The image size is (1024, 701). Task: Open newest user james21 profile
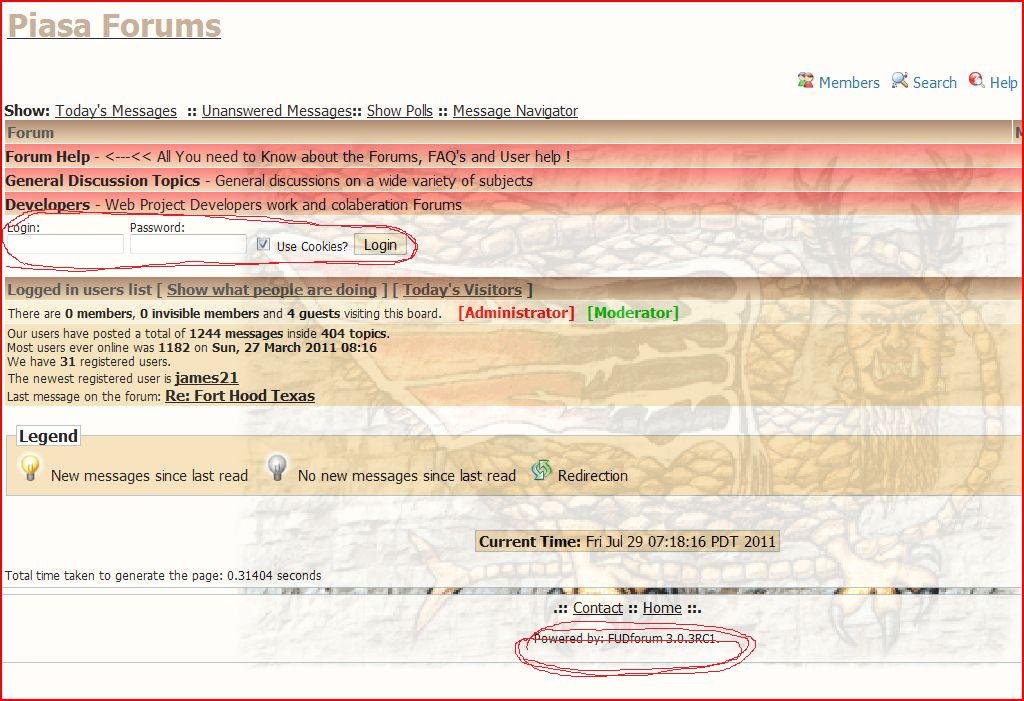tap(206, 378)
